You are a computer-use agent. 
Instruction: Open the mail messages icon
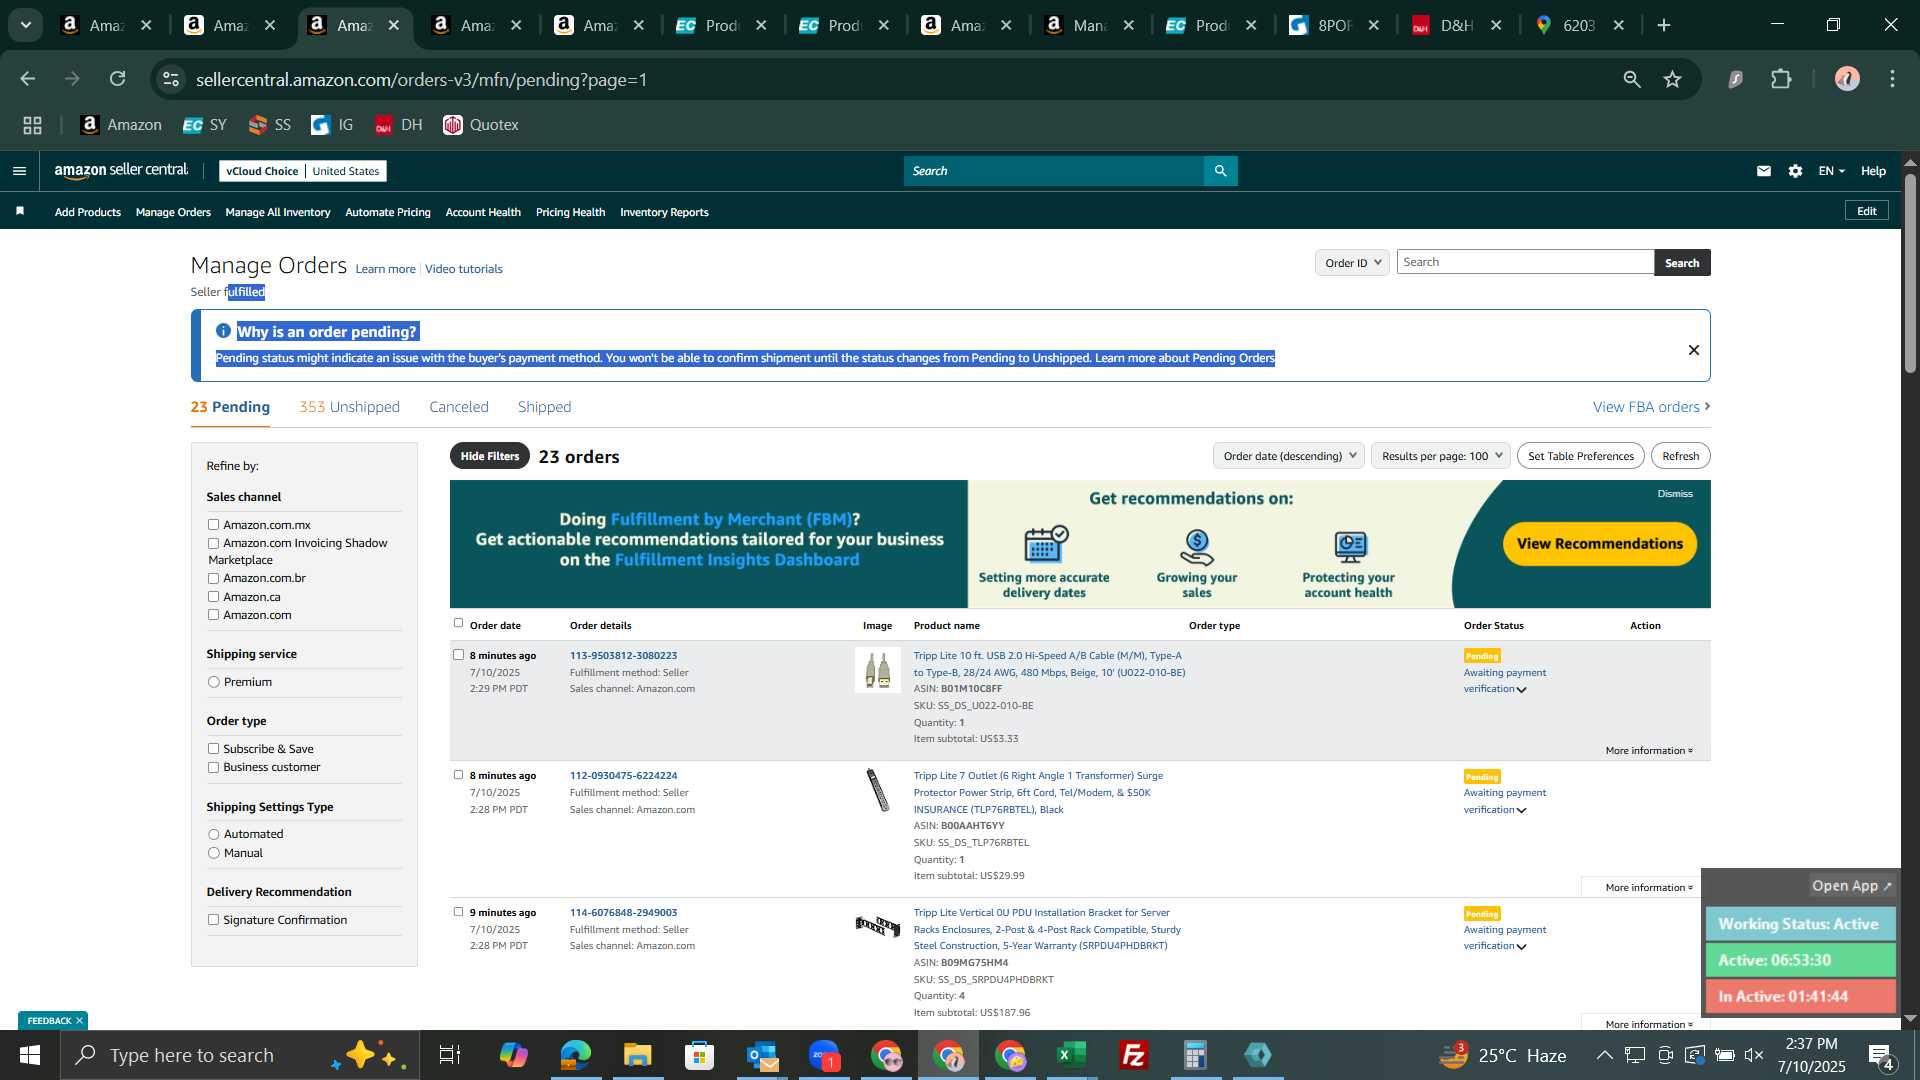click(1763, 171)
